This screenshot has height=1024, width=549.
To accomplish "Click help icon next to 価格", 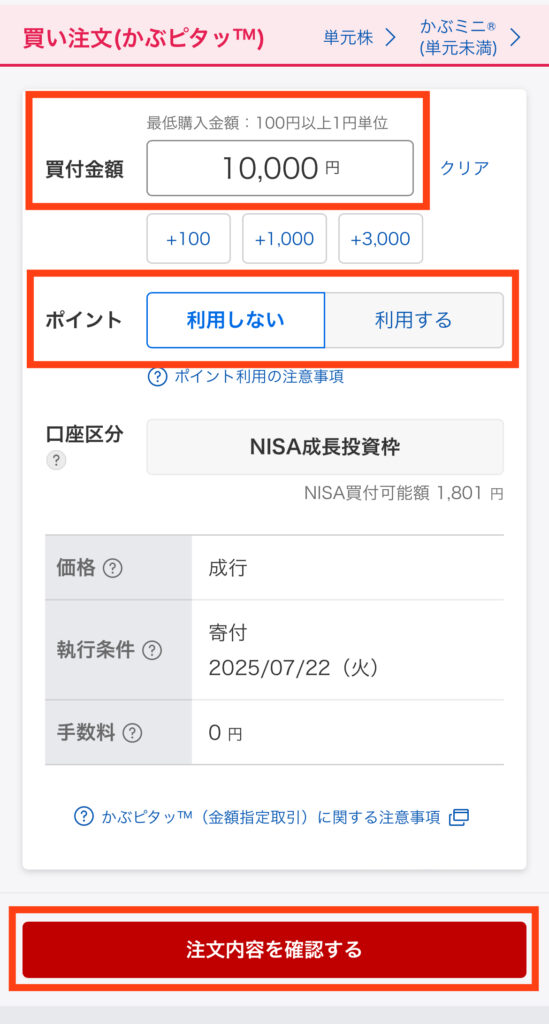I will (113, 569).
